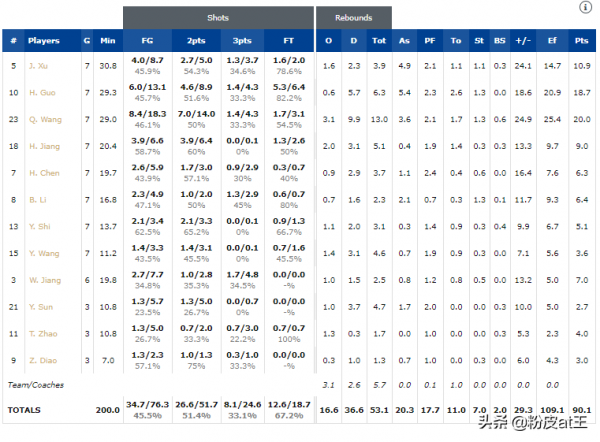Screen dimensions: 600x442
Task: Click player name T. Zhao
Action: [41, 332]
